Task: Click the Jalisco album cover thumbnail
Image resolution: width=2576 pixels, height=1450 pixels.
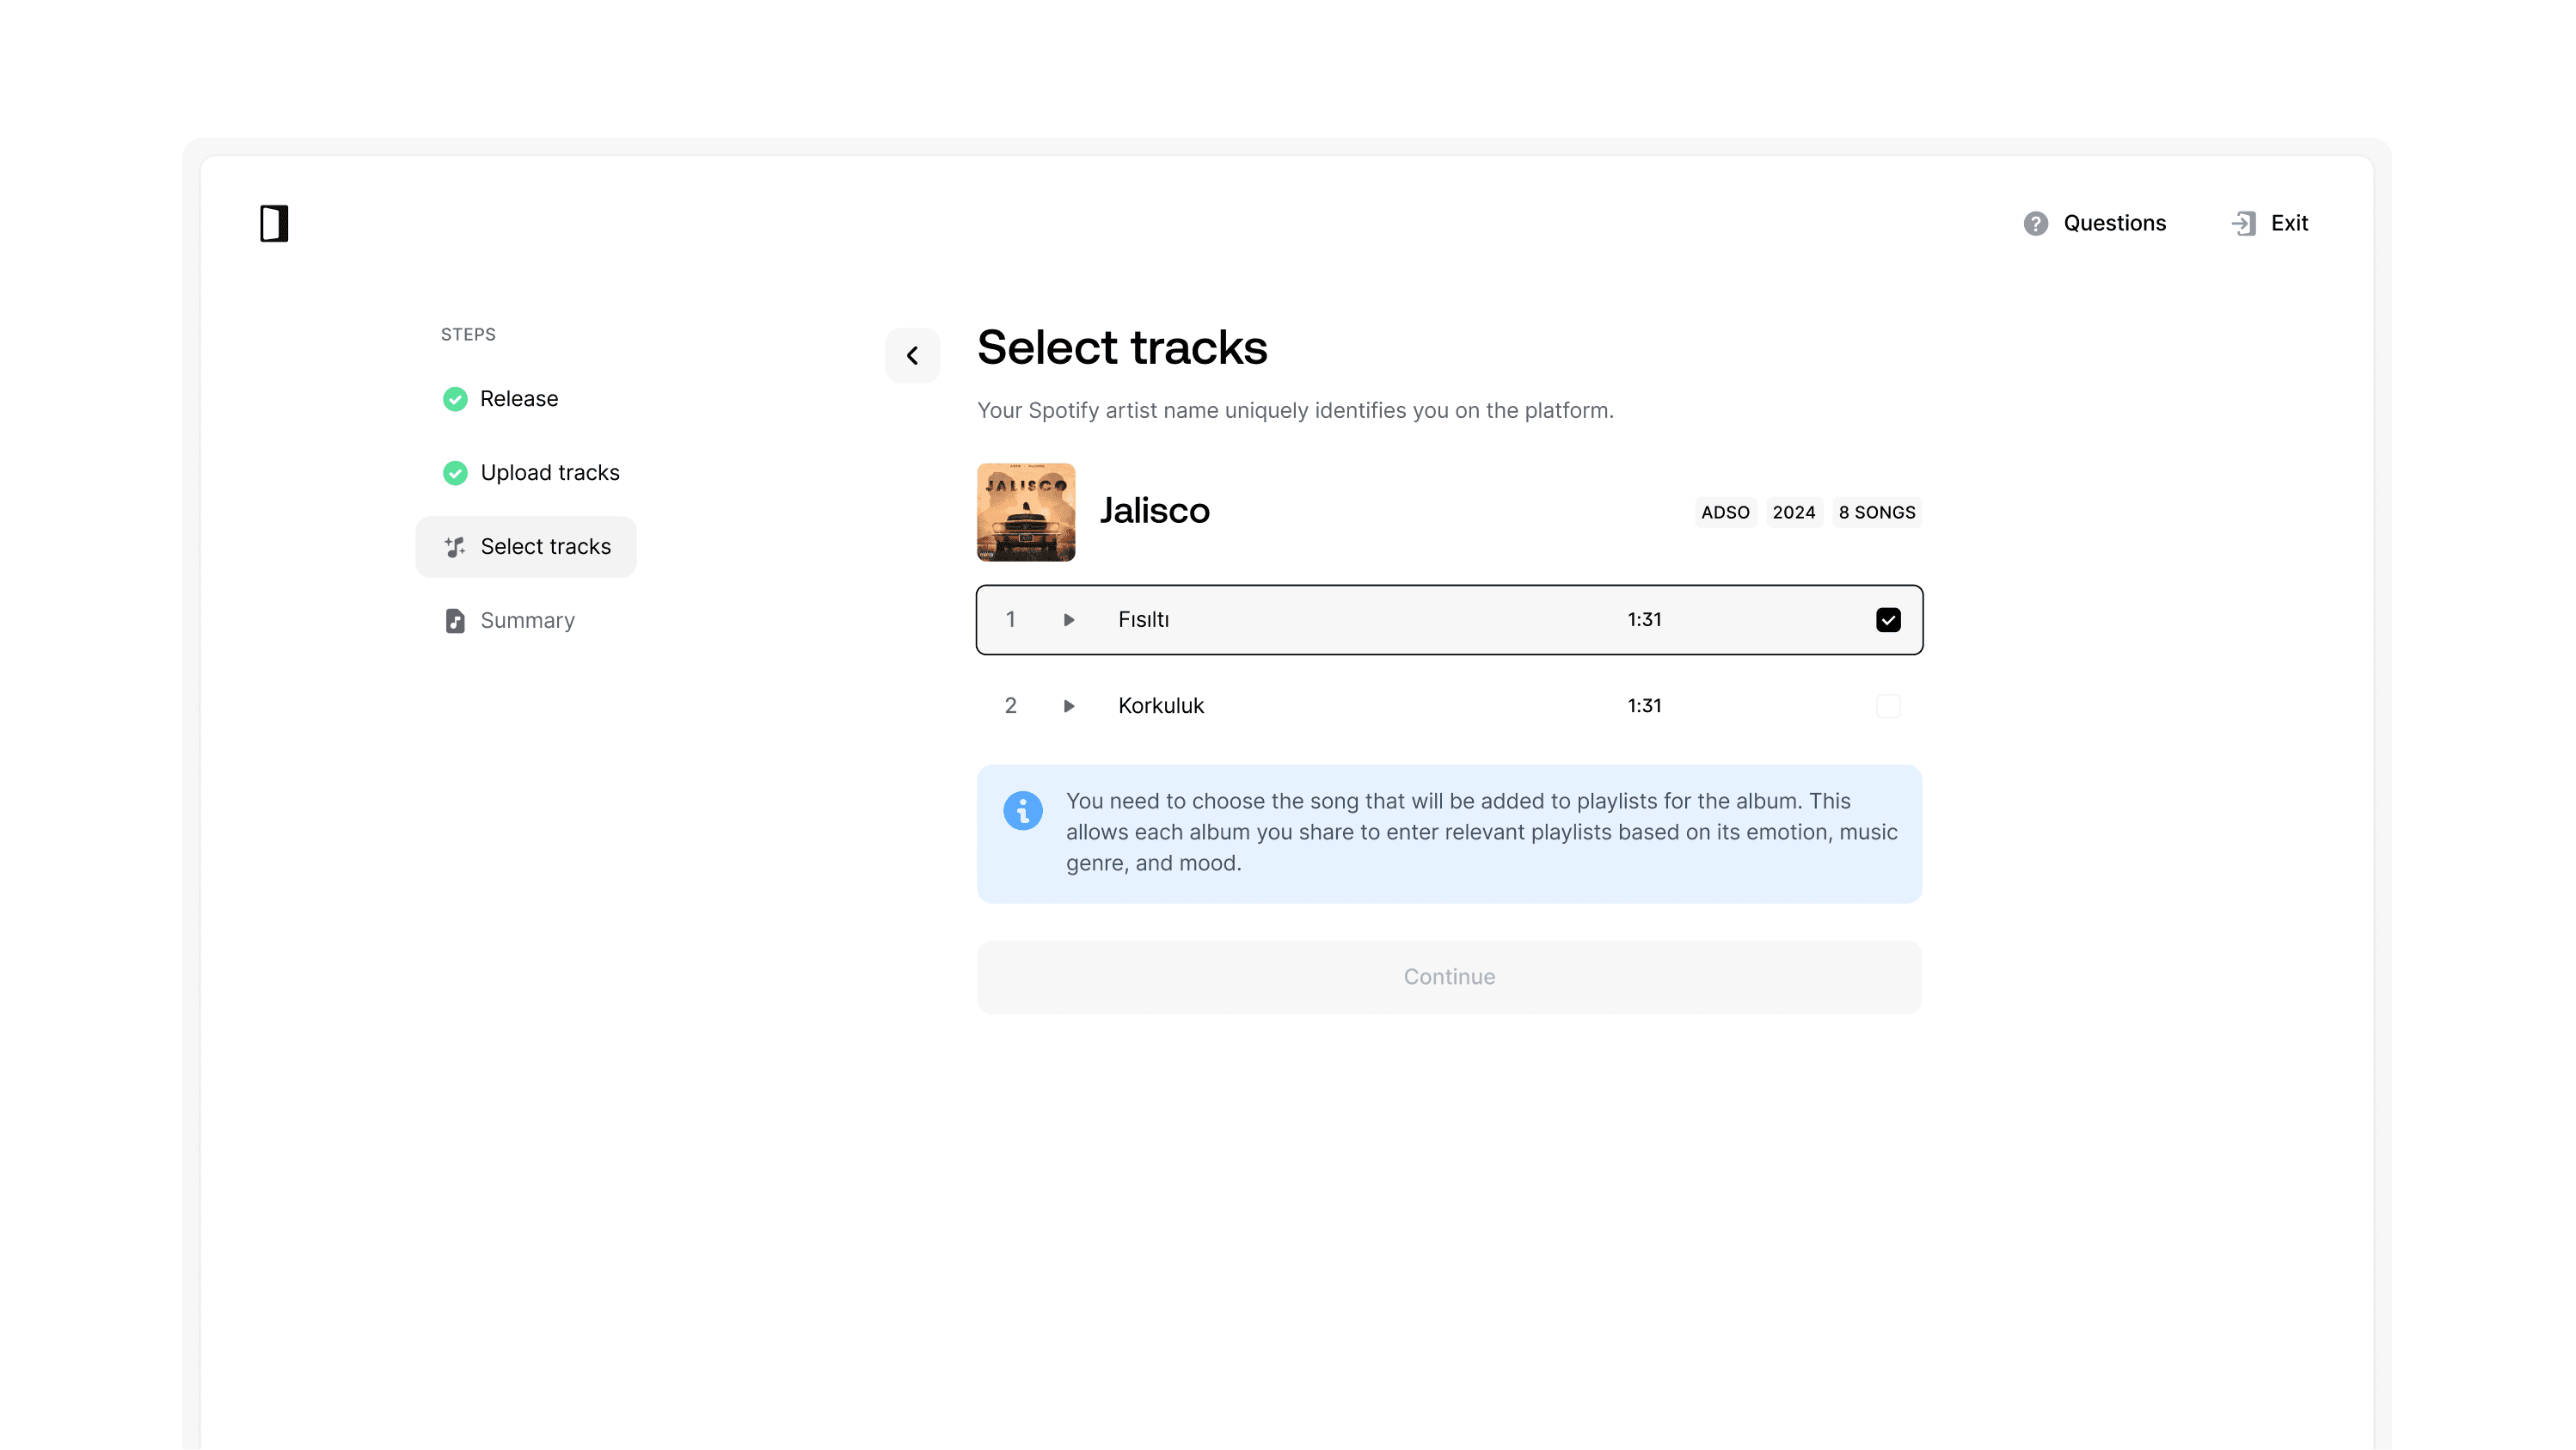Action: pyautogui.click(x=1025, y=512)
